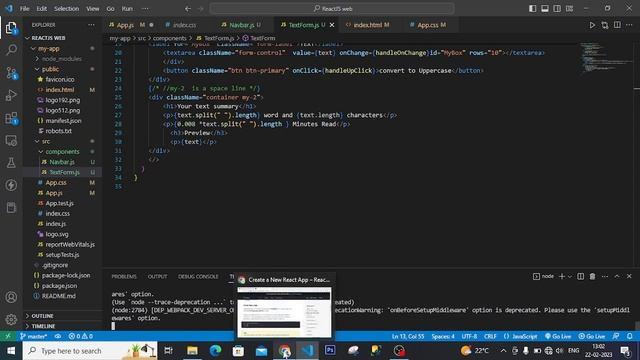The width and height of the screenshot is (640, 360).
Task: Close the TextForm.js tab
Action: point(332,25)
